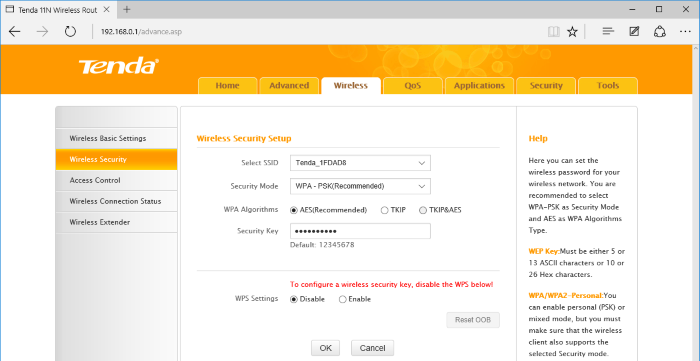Click the Cancel button
Image resolution: width=700 pixels, height=361 pixels.
coord(372,348)
